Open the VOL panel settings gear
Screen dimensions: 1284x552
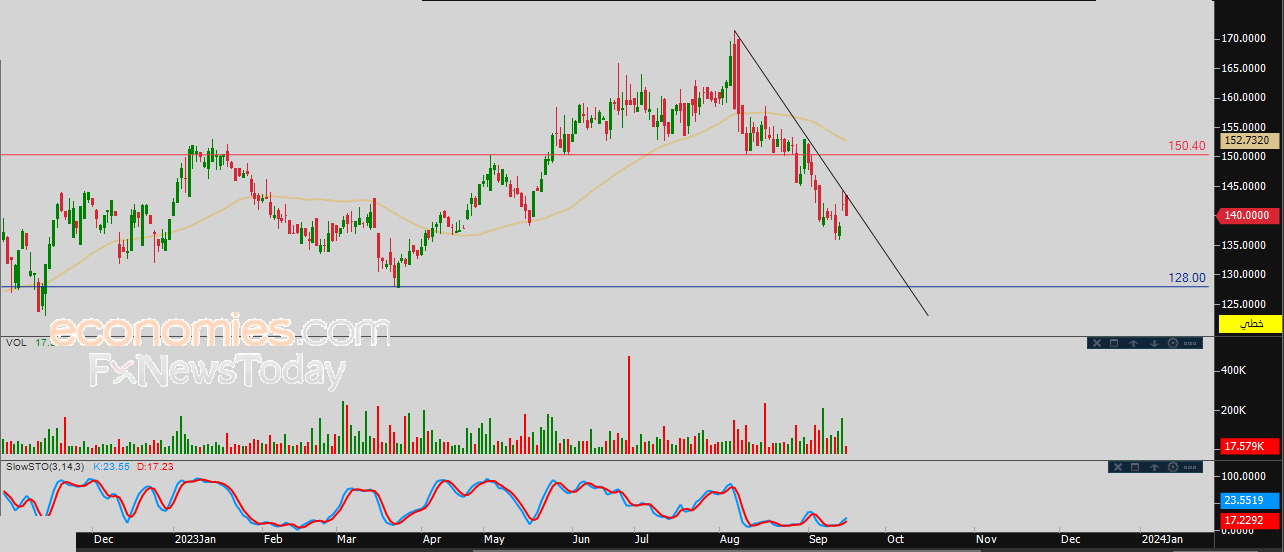pos(1172,343)
